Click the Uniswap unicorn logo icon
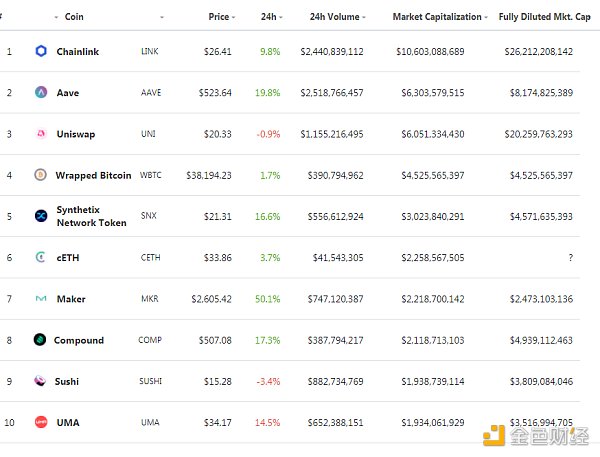 point(41,134)
